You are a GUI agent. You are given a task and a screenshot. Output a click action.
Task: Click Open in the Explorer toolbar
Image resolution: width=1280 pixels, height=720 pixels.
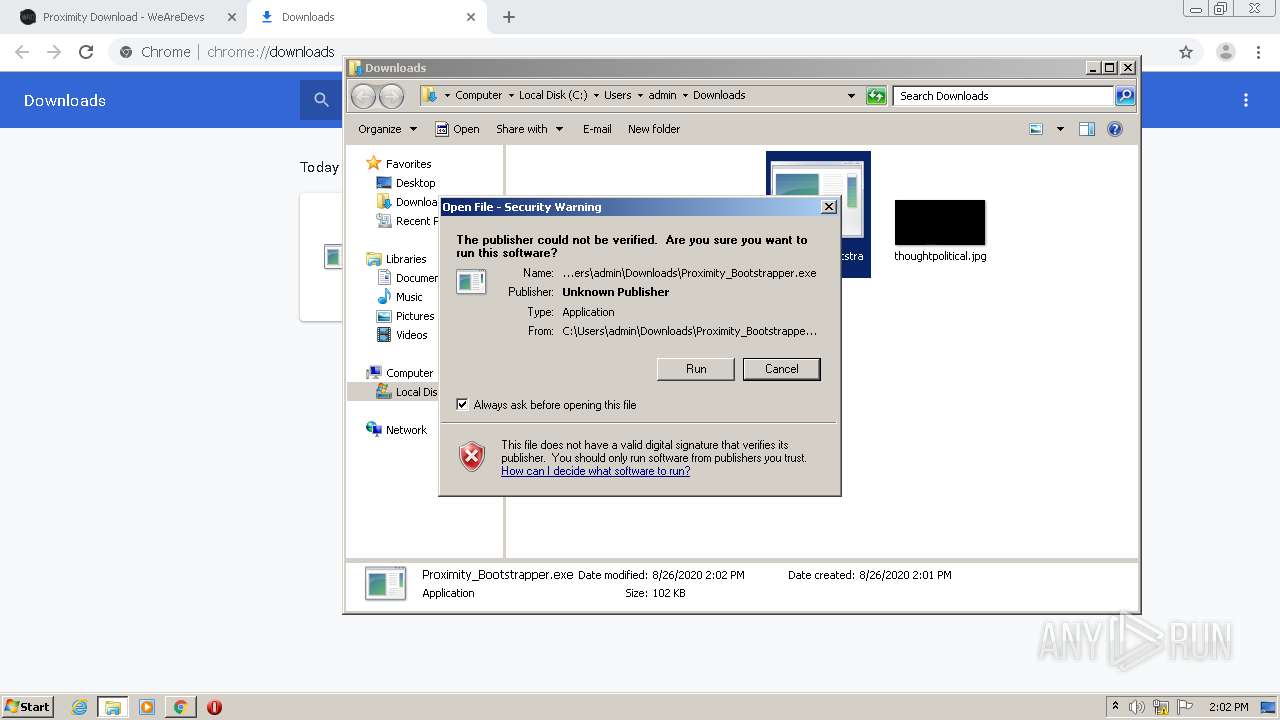pyautogui.click(x=457, y=129)
